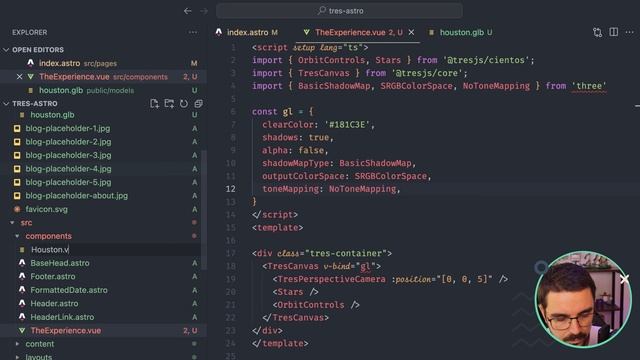This screenshot has height=360, width=640.
Task: Expand the content folder
Action: click(x=101, y=344)
